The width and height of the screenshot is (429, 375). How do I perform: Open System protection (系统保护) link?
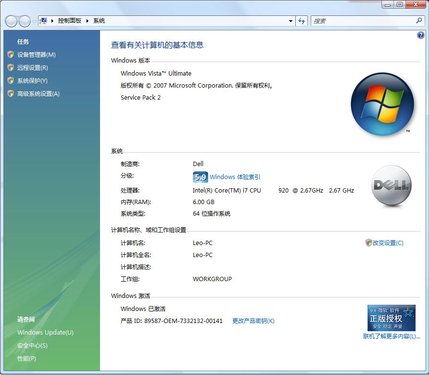tap(32, 81)
